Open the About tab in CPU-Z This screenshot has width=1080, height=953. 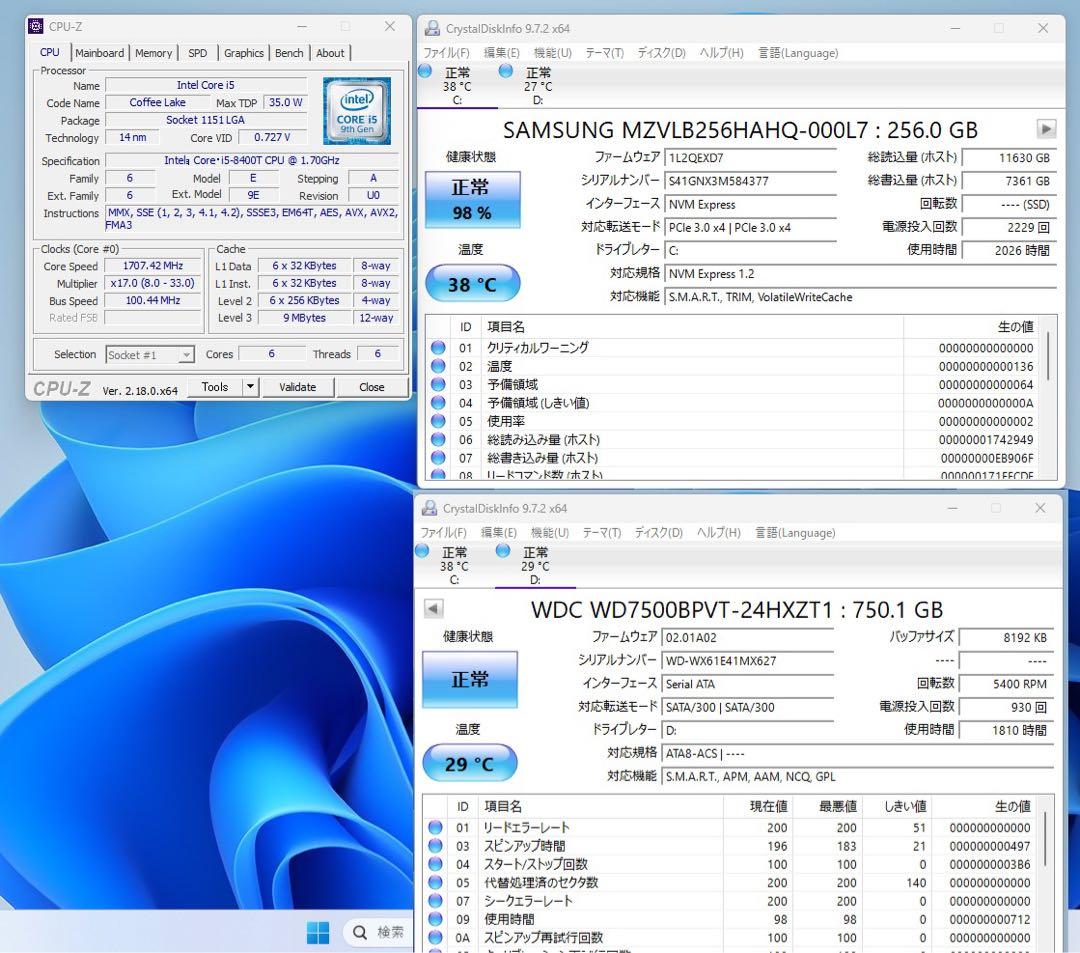331,53
